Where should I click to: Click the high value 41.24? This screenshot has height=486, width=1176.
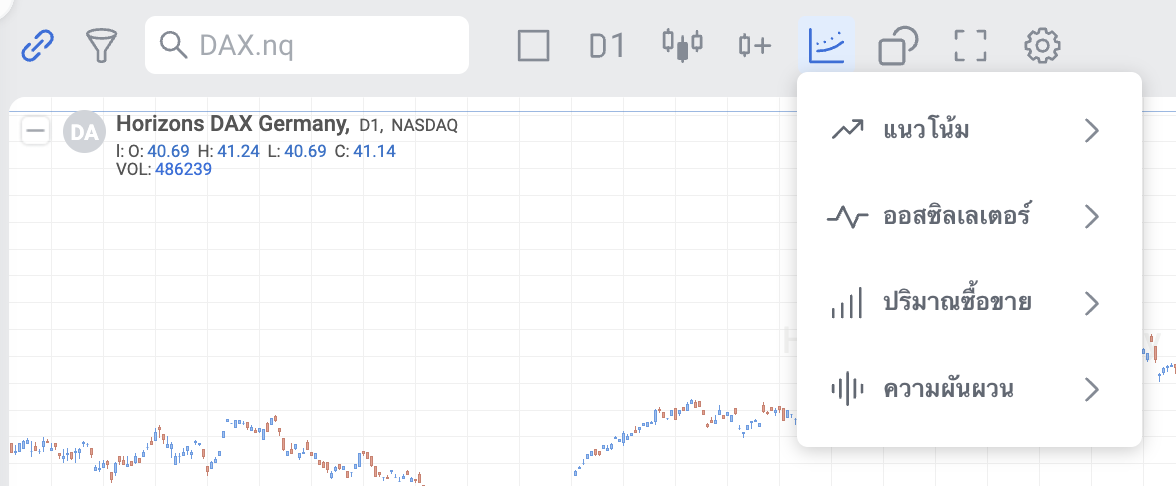pos(238,152)
